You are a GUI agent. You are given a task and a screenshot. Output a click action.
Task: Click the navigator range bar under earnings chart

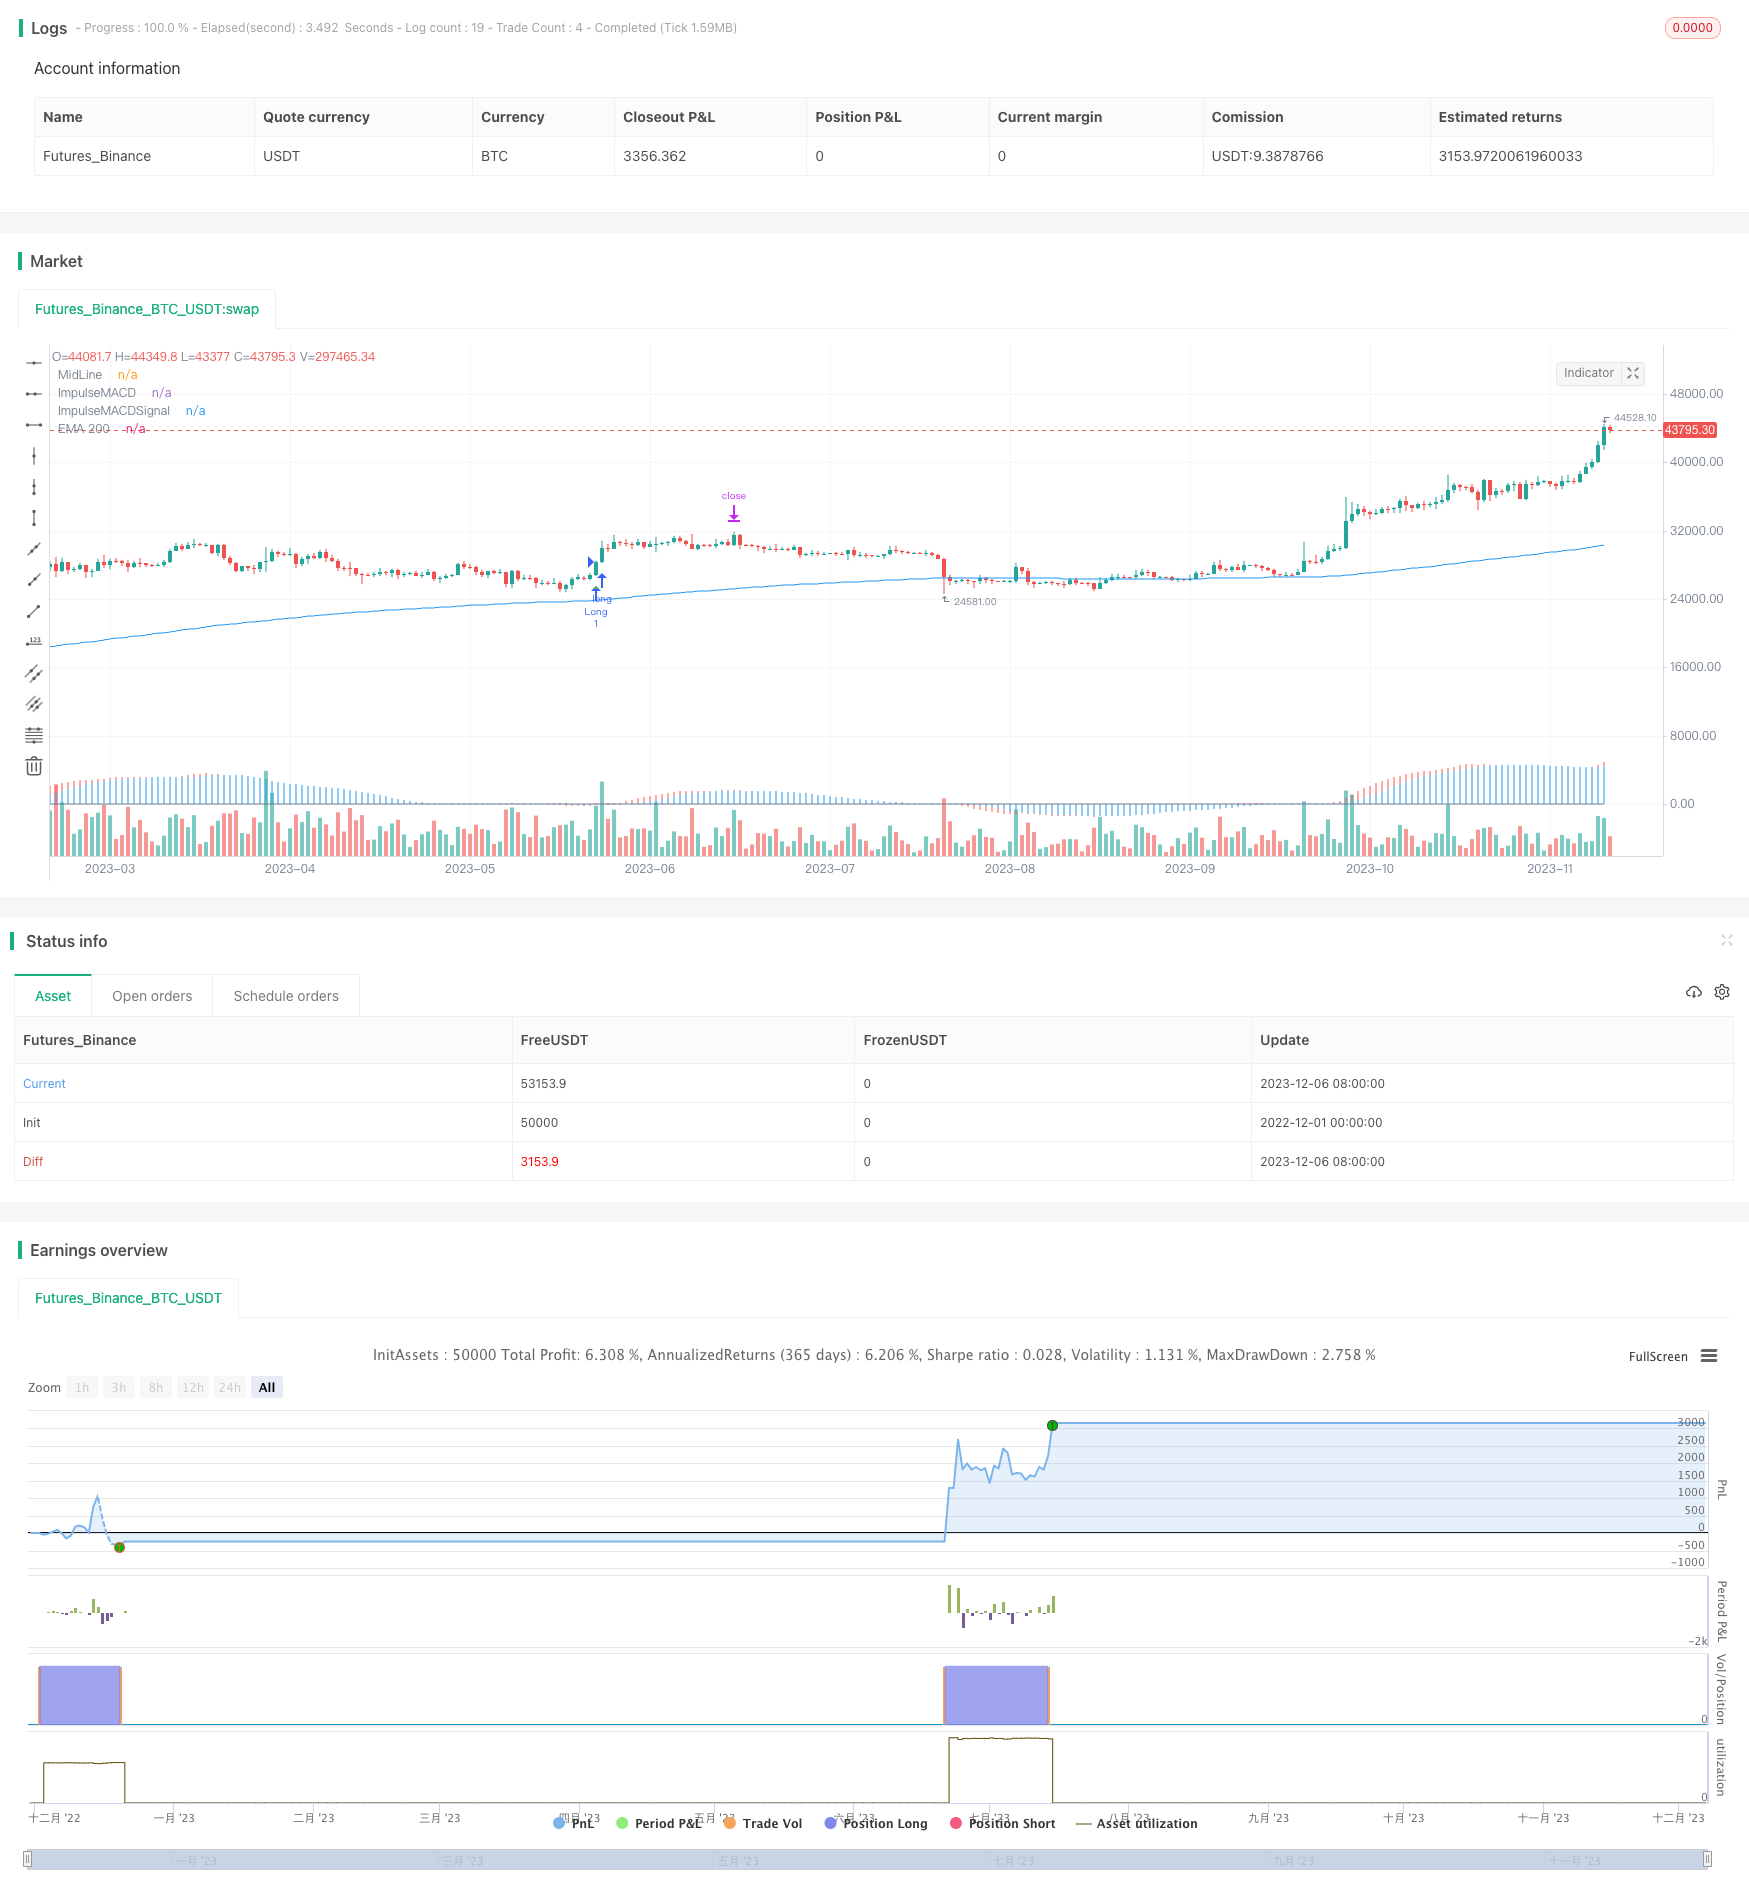pyautogui.click(x=867, y=1859)
